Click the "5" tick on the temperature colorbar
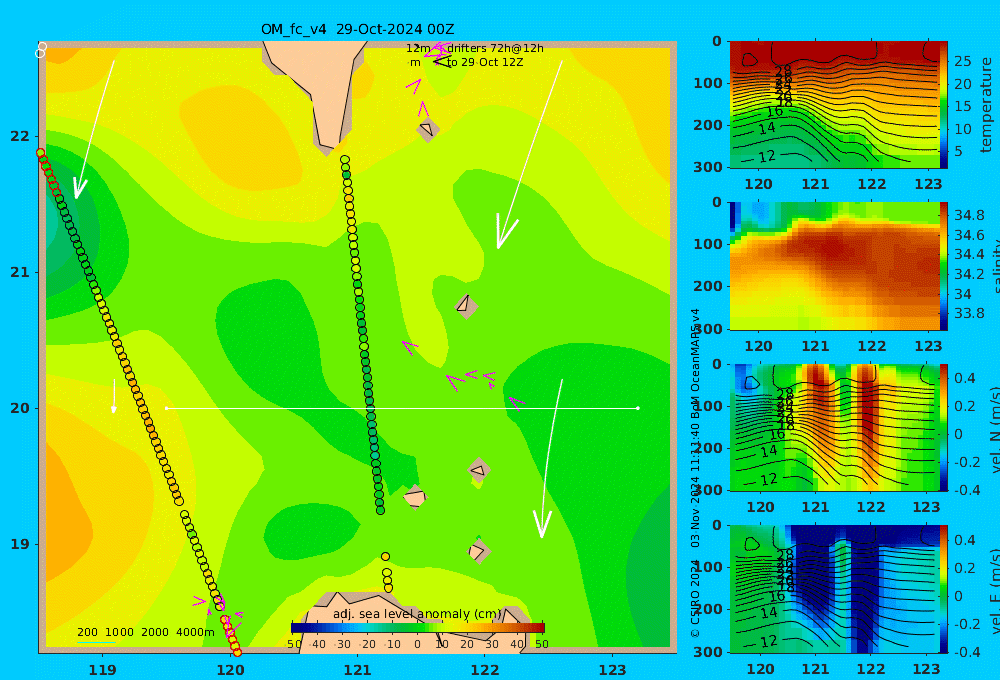The image size is (1000, 680). point(959,152)
